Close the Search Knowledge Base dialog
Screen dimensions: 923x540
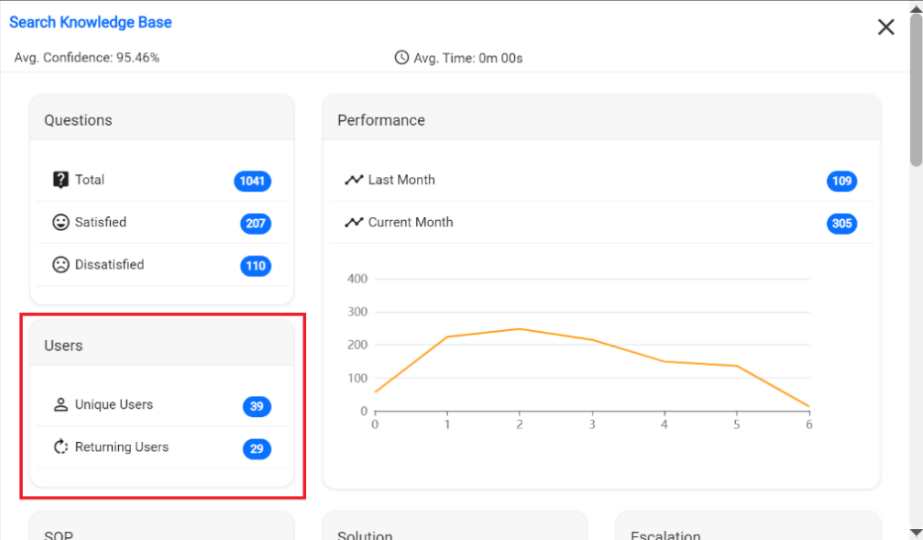886,27
